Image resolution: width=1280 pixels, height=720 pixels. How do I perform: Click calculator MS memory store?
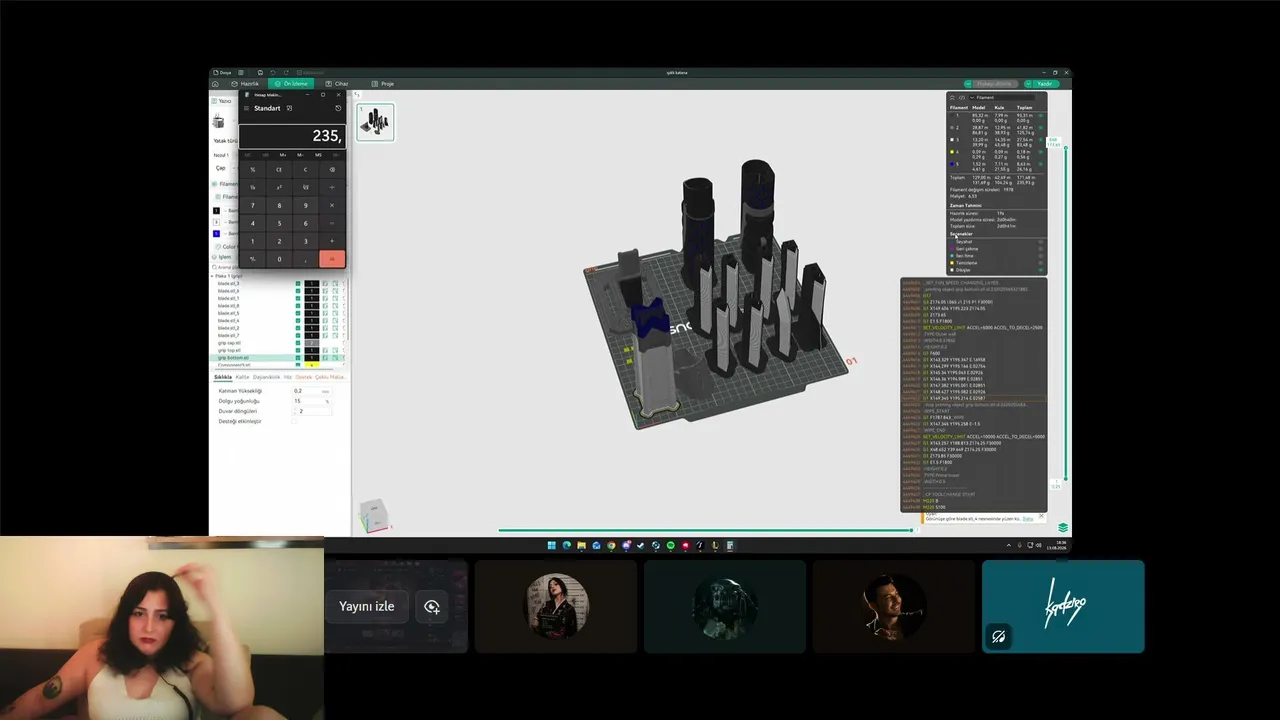pyautogui.click(x=318, y=155)
